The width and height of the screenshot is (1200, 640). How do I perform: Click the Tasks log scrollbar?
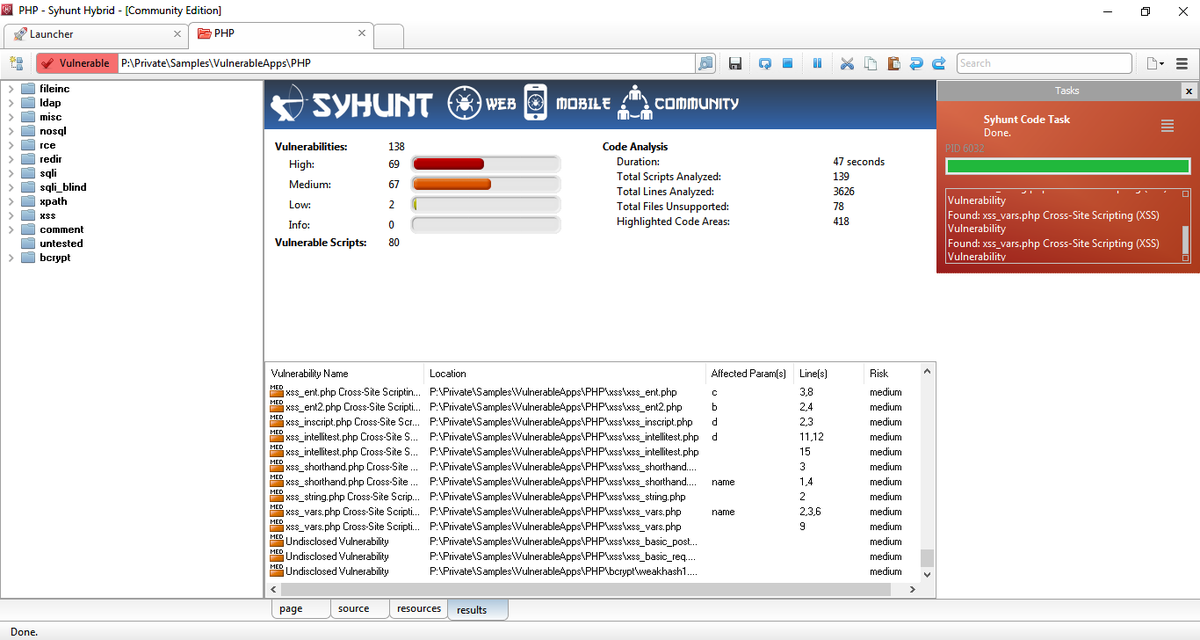[1186, 226]
